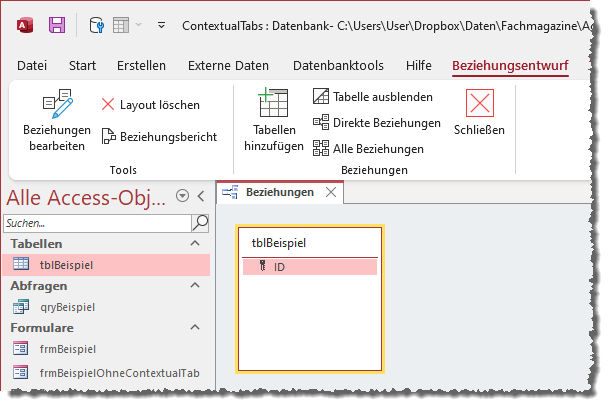Show Direkte Beziehungen
610x410 pixels.
(377, 123)
